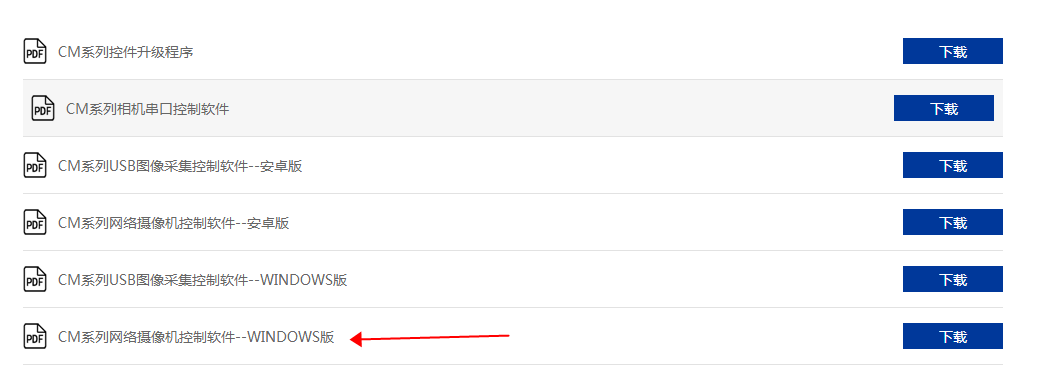Click PDF icon for CM系列控件升级程序
Viewport: 1056px width, 381px height.
(x=35, y=51)
